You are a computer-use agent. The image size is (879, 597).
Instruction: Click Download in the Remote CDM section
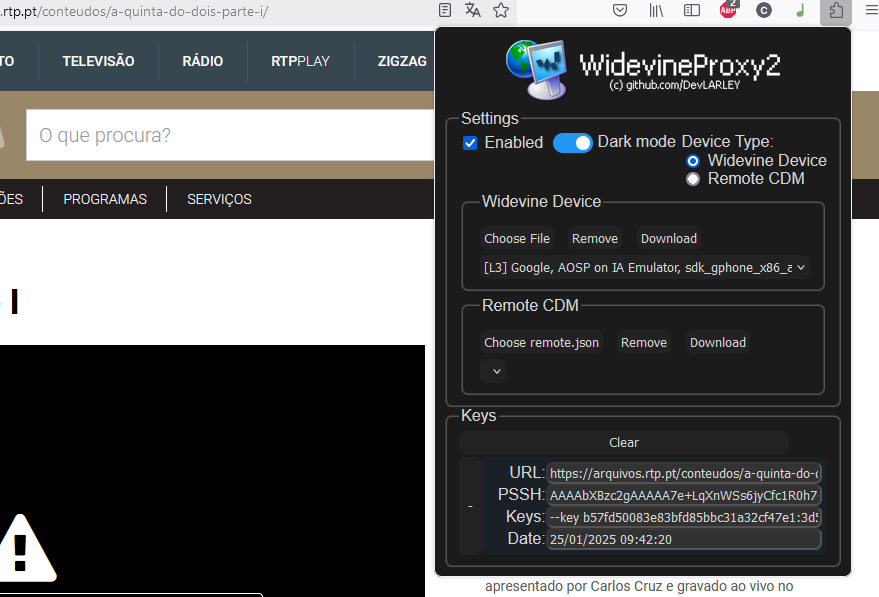(x=718, y=343)
